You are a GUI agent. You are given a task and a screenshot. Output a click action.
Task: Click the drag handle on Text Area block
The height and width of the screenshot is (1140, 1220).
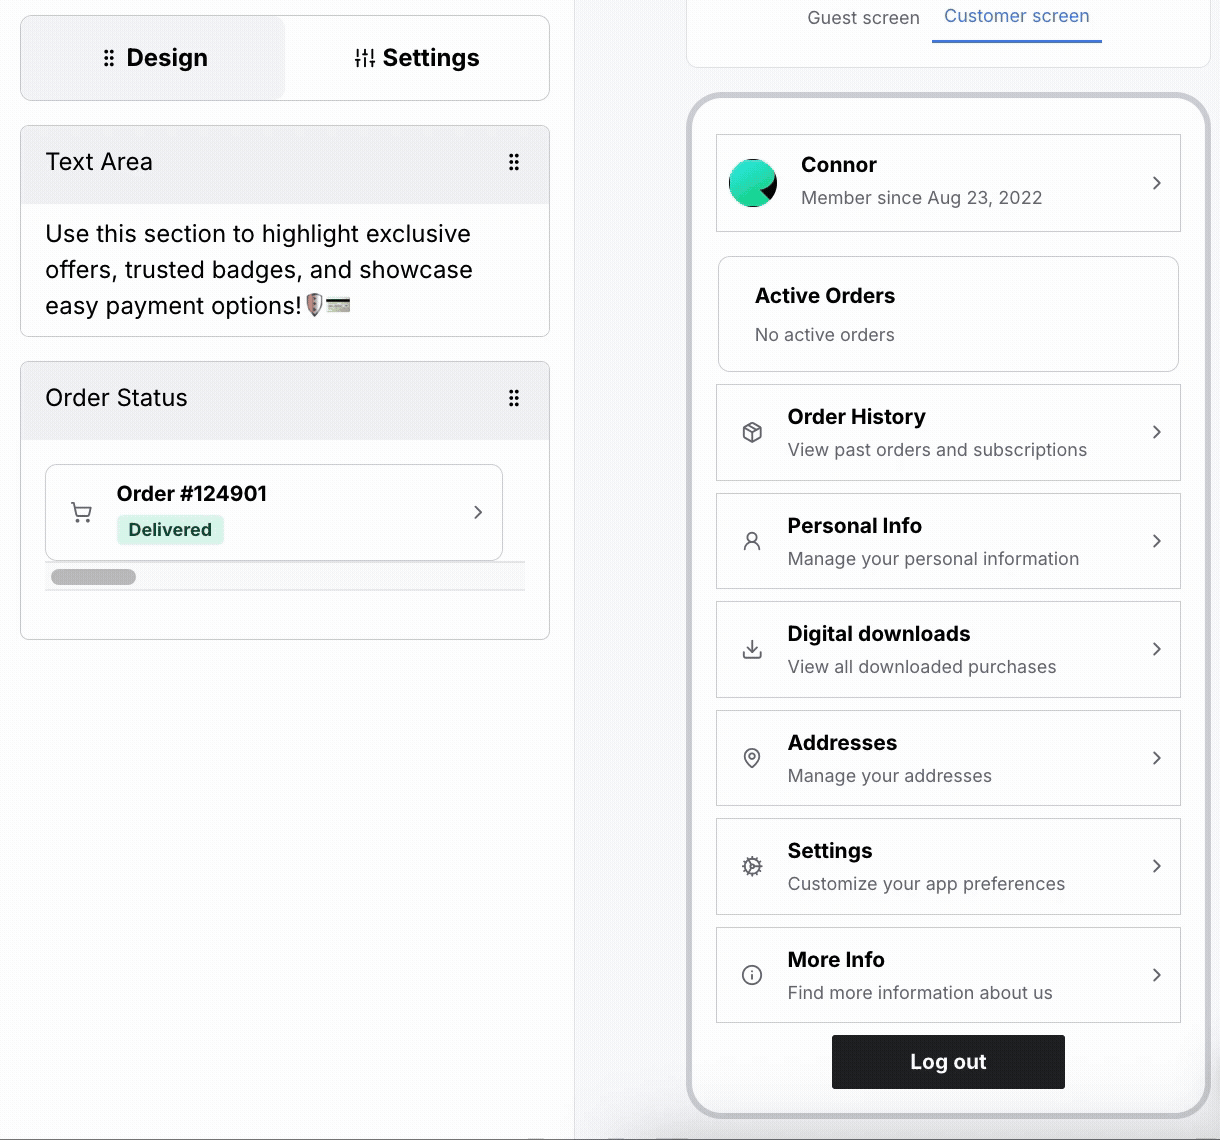[x=514, y=162]
